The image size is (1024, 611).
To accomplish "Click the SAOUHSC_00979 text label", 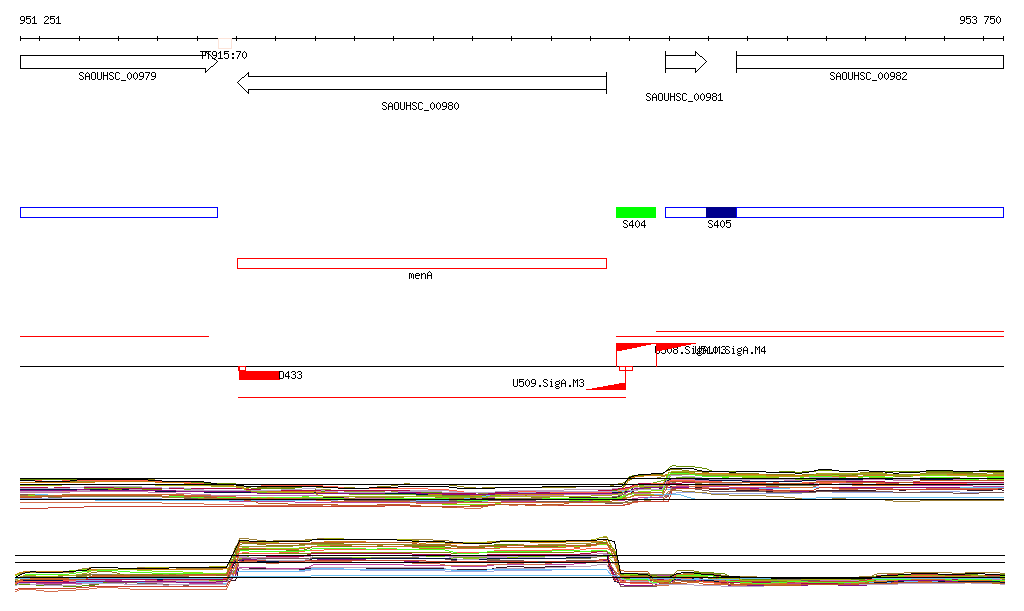I will [118, 76].
